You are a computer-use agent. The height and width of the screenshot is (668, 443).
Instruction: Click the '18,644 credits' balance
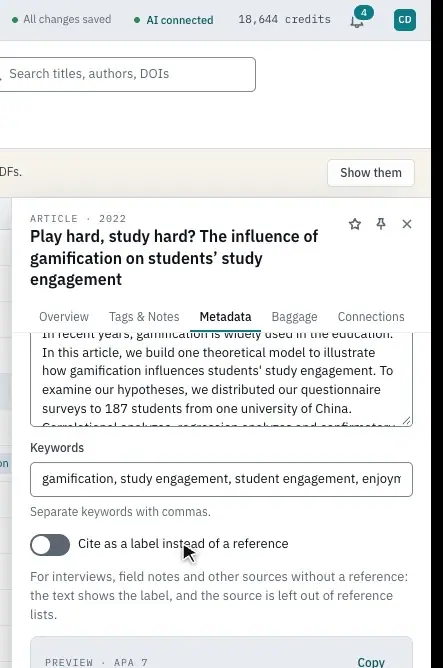(x=285, y=20)
